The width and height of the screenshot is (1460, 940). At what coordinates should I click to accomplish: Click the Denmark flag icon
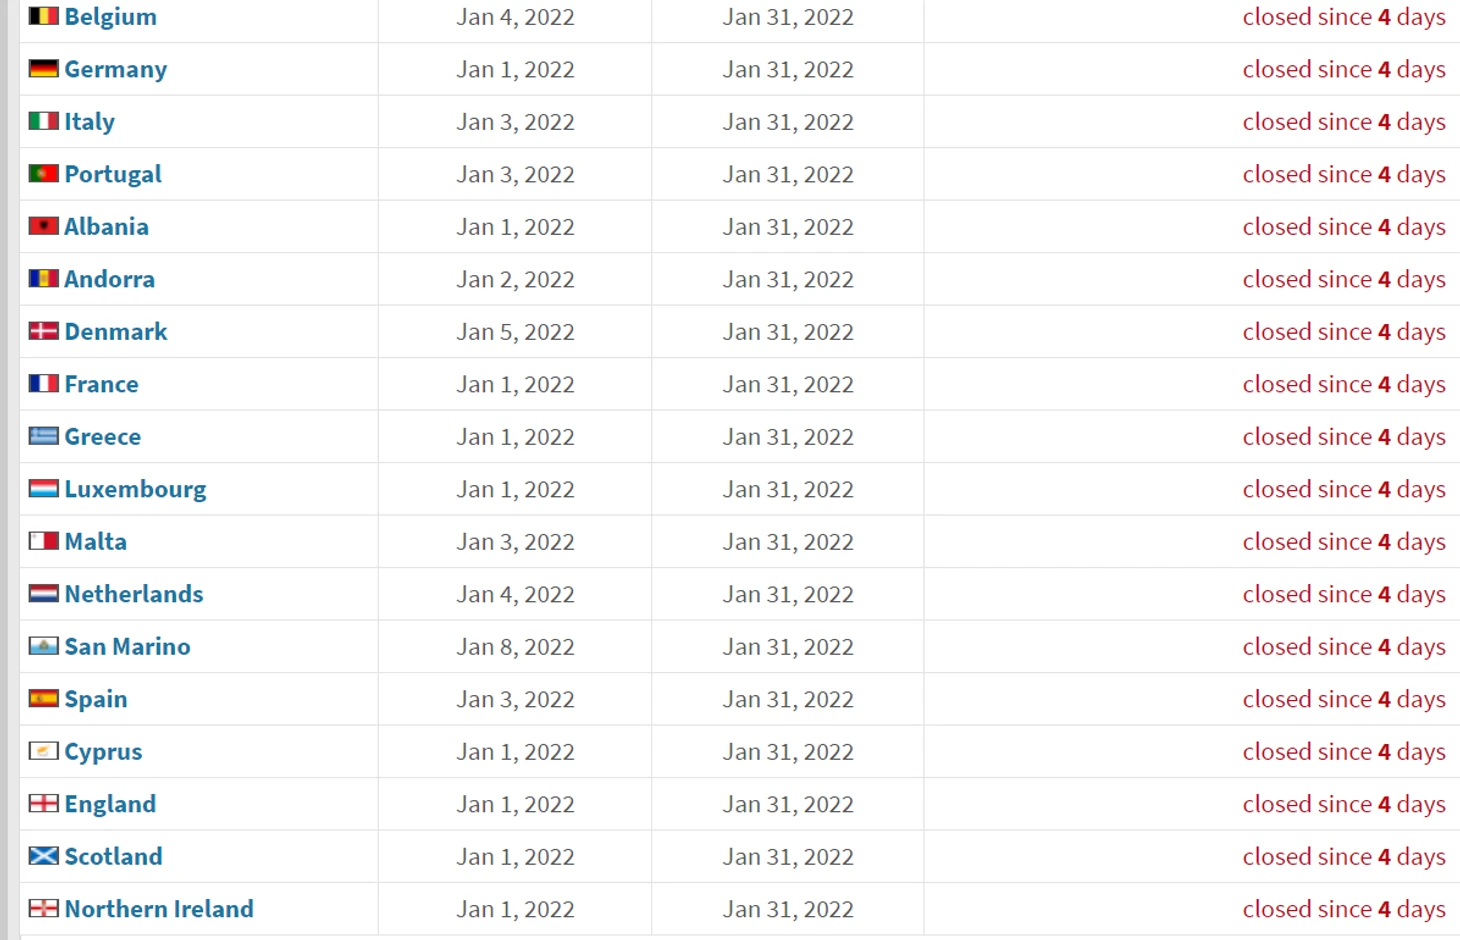click(44, 331)
